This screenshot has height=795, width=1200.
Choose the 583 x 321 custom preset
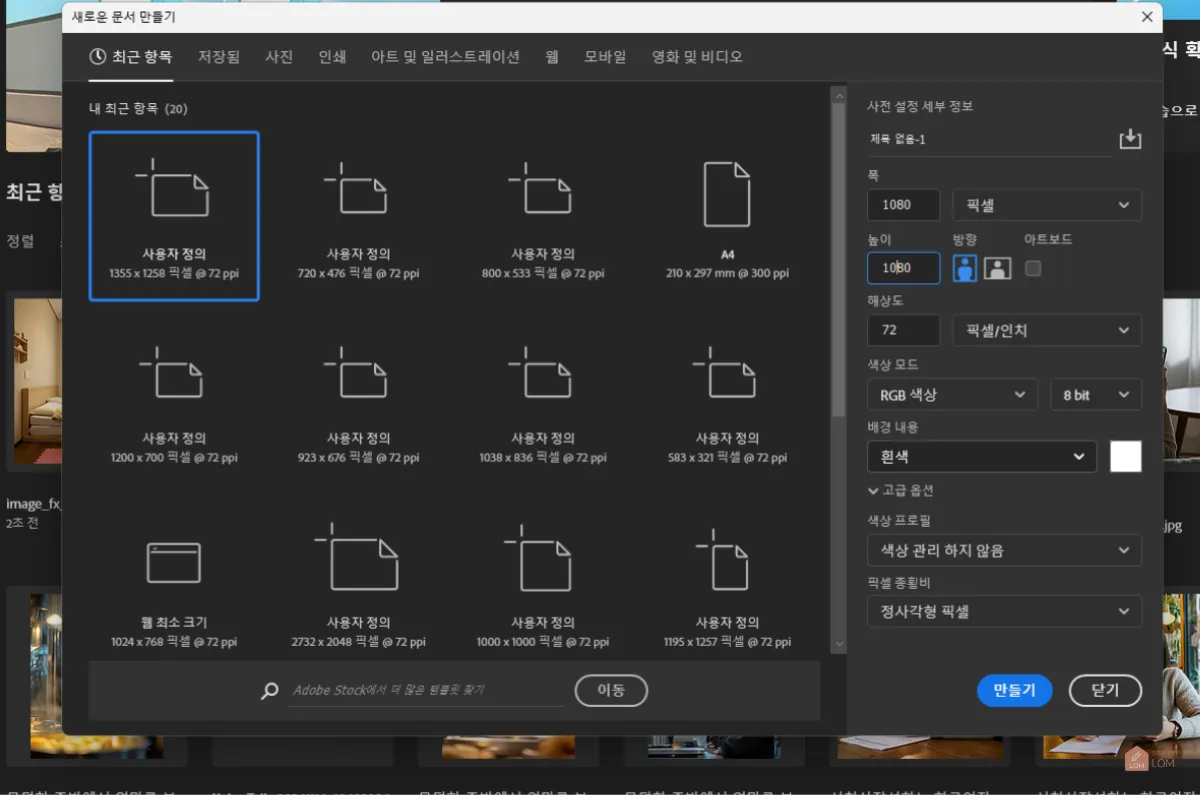727,400
